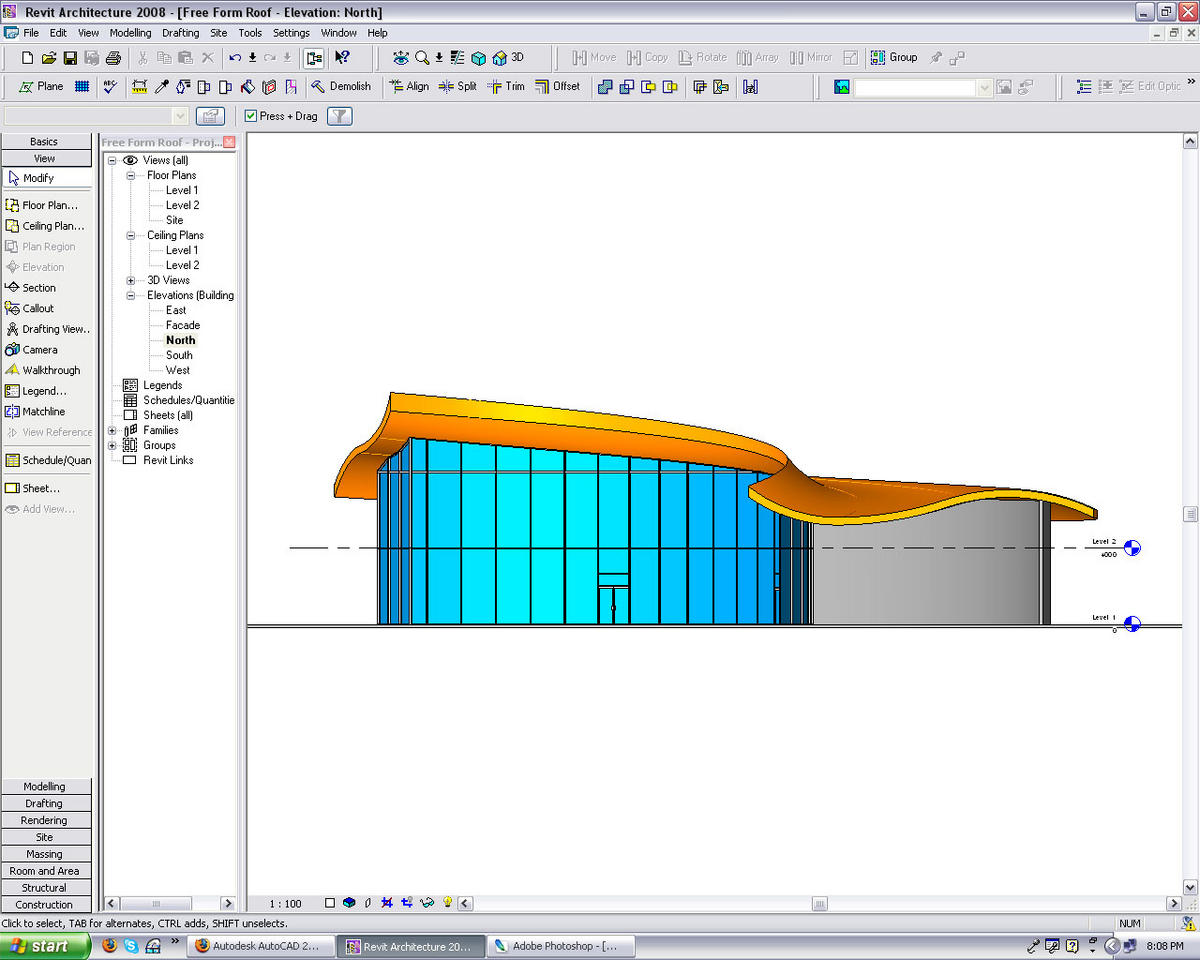Select the Split tool
The height and width of the screenshot is (960, 1200).
[x=458, y=87]
